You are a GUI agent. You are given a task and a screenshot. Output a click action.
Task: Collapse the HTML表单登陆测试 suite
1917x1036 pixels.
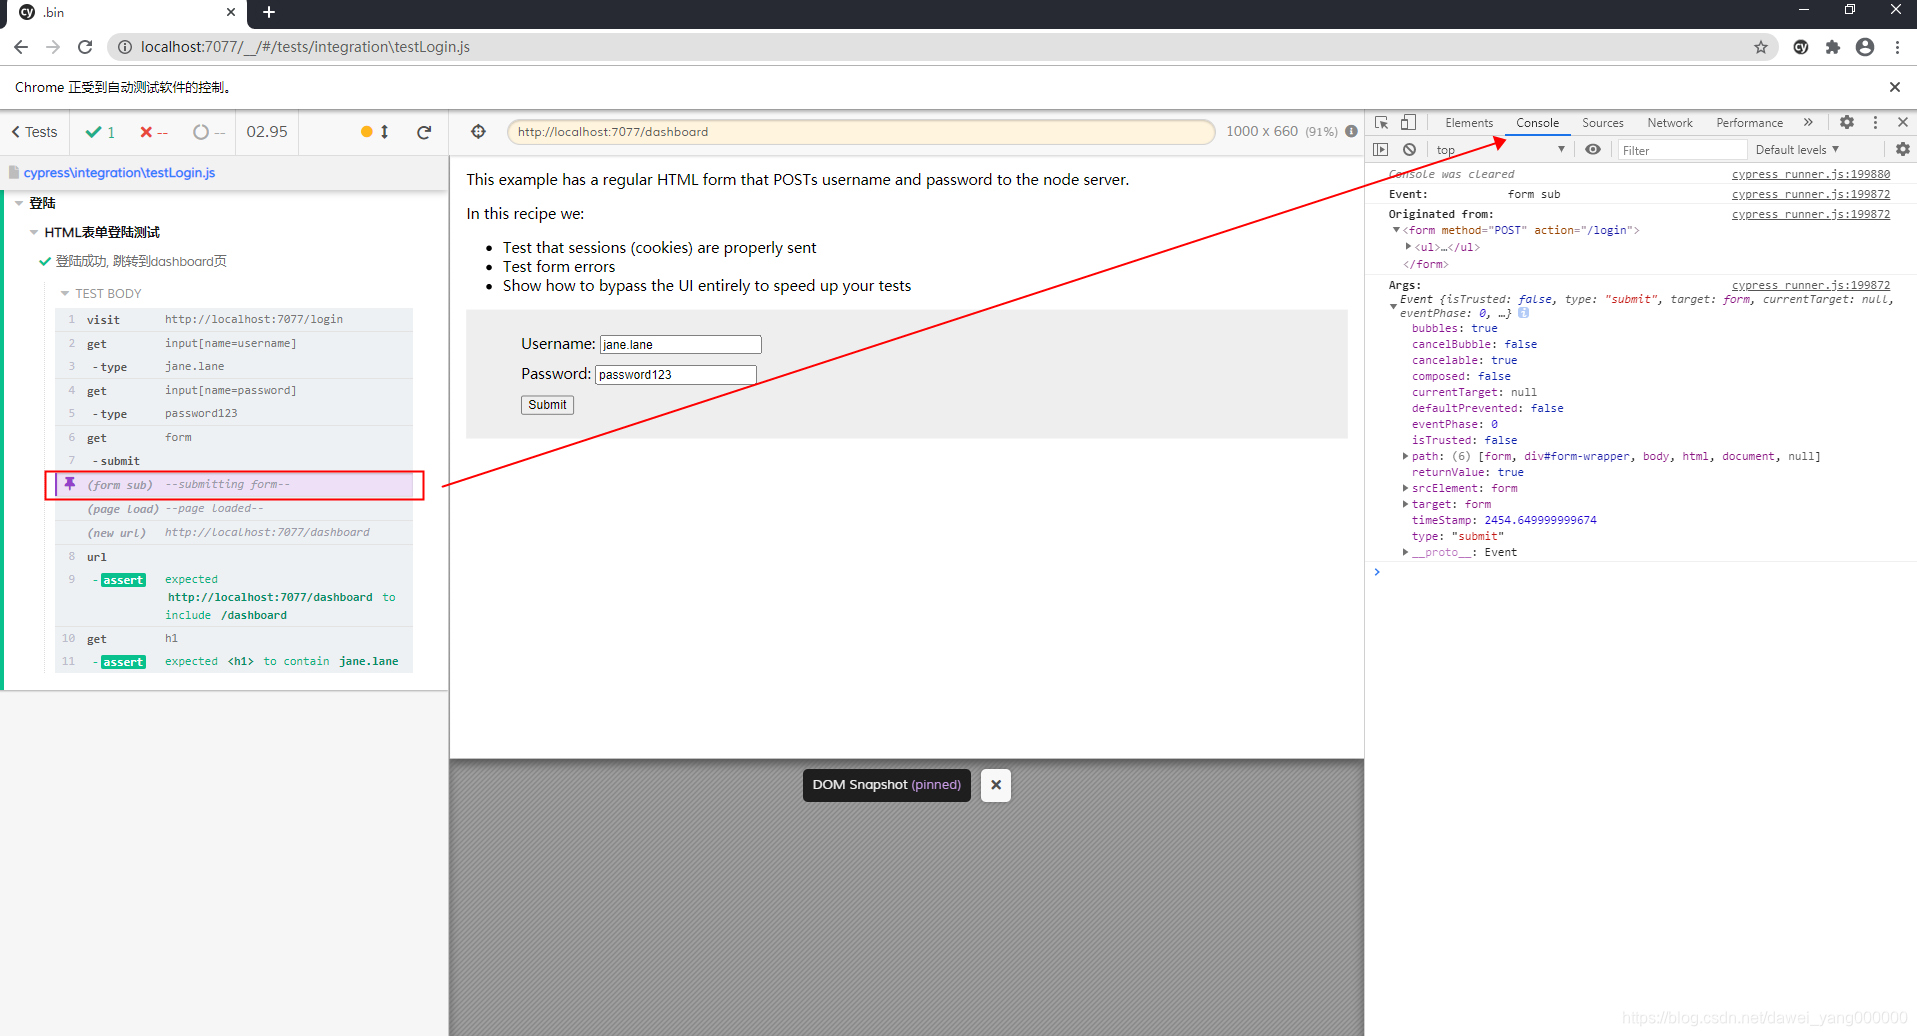pyautogui.click(x=34, y=232)
